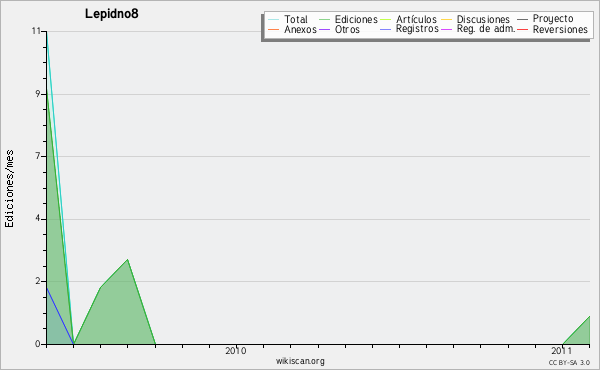The image size is (600, 370).
Task: Click the CC BY-SA 3.0 license text
Action: click(569, 363)
